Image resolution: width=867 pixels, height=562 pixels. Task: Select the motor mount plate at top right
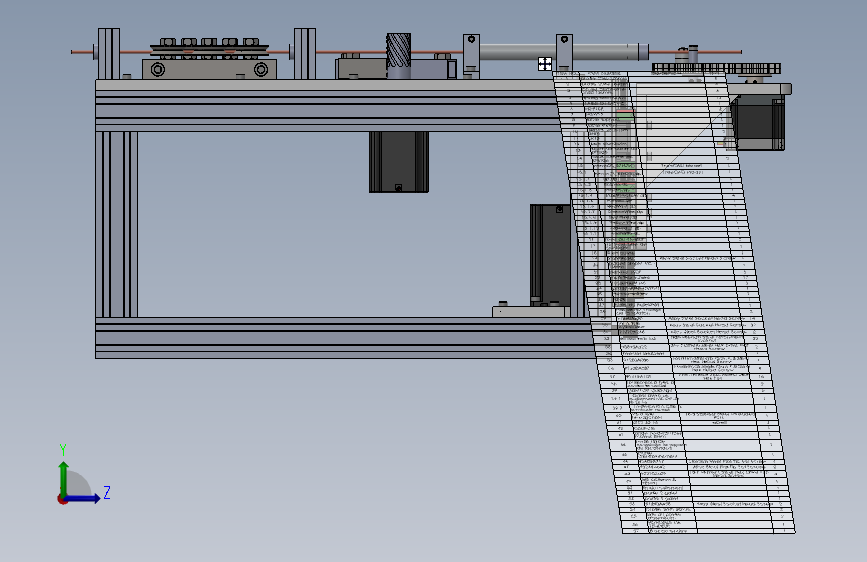760,89
